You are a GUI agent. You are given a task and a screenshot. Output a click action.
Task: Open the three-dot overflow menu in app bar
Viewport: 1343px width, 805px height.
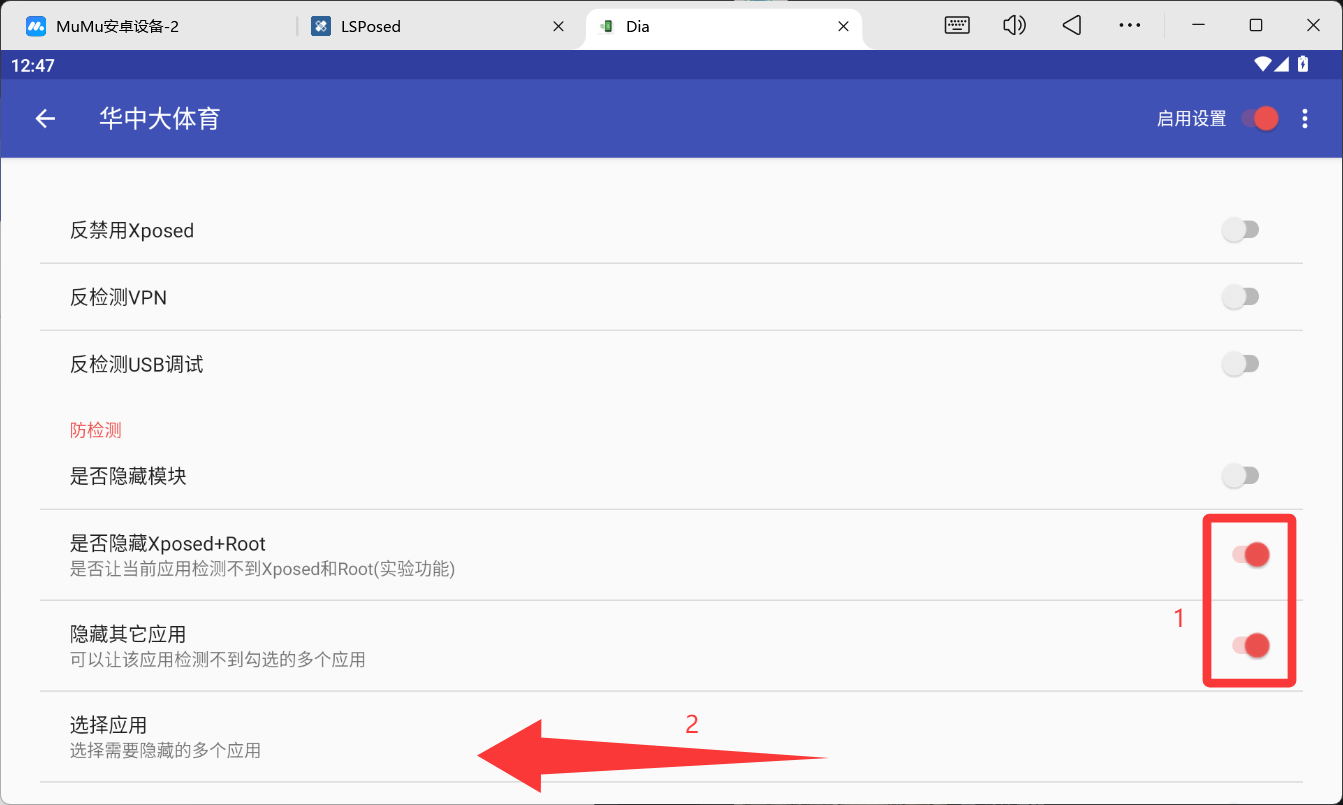[1304, 119]
